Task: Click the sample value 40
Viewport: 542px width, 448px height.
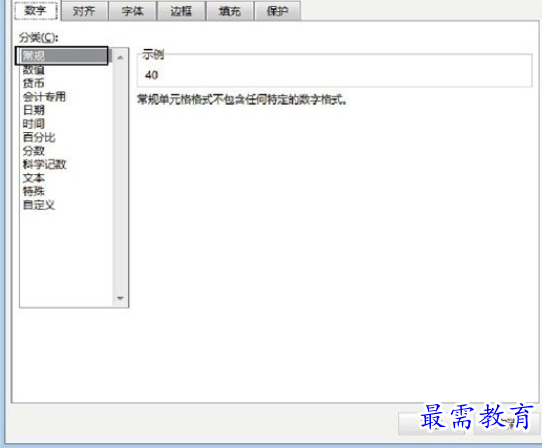Action: 151,75
